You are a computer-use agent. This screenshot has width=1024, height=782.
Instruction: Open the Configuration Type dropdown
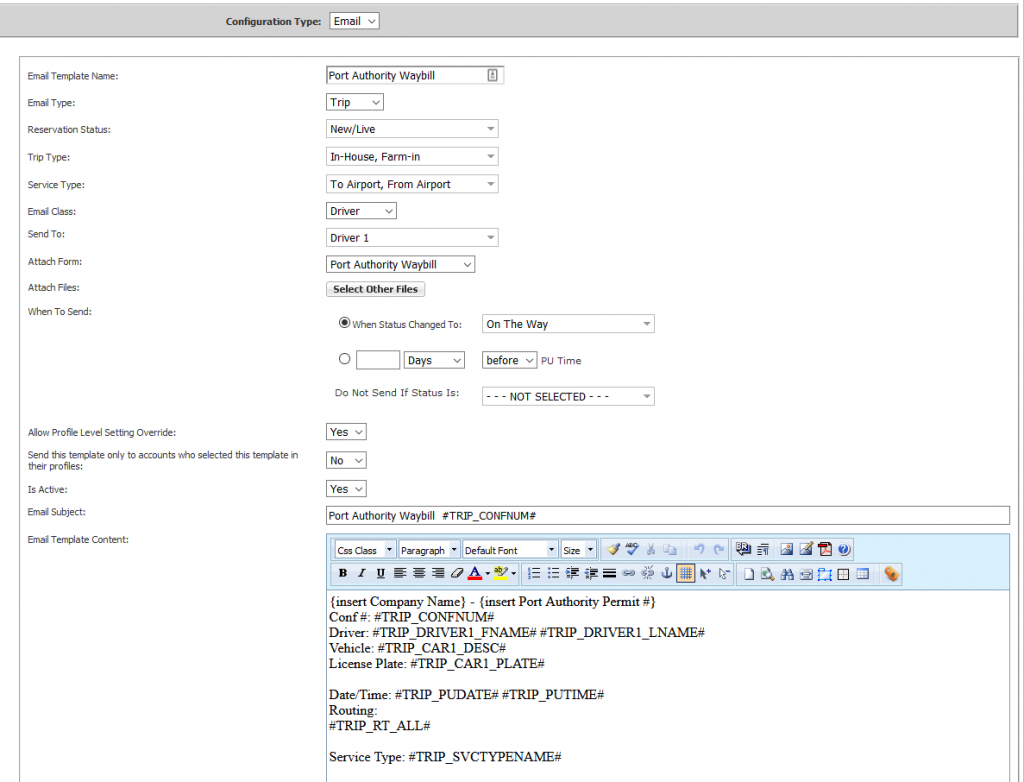click(354, 21)
